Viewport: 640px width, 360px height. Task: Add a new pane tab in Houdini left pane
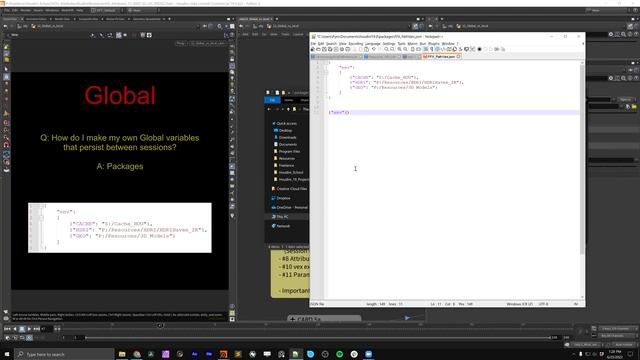169,19
